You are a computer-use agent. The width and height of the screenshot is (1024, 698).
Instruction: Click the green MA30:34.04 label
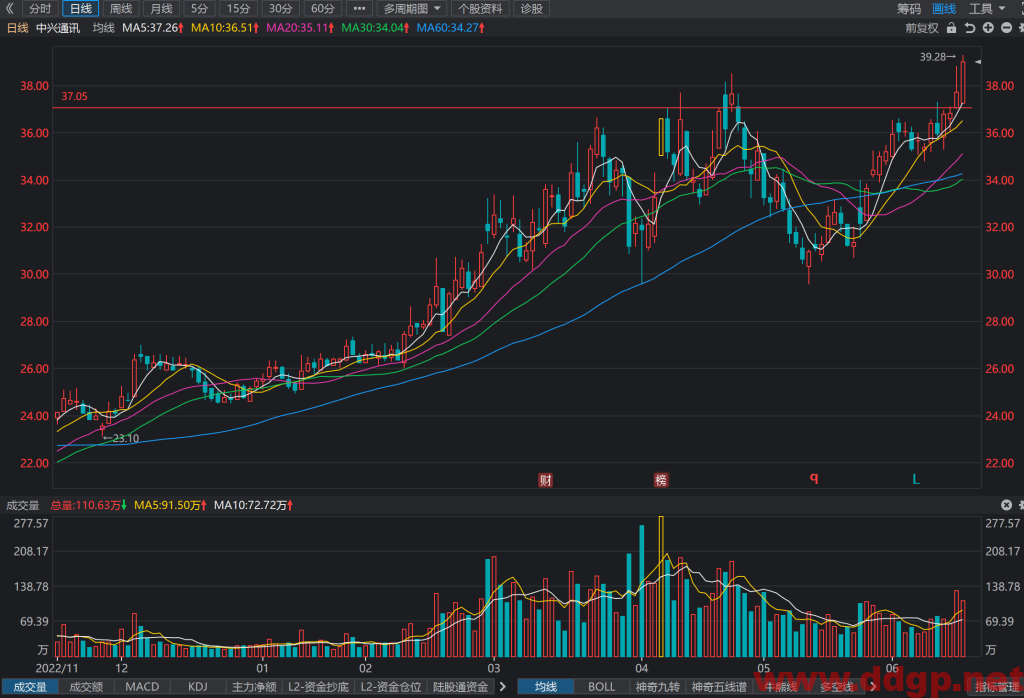pos(376,28)
